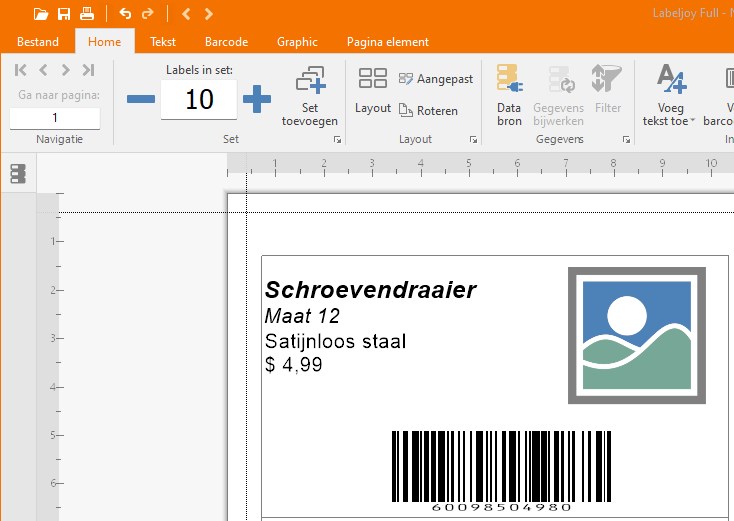Open Data bron settings
This screenshot has width=734, height=521.
click(x=509, y=95)
